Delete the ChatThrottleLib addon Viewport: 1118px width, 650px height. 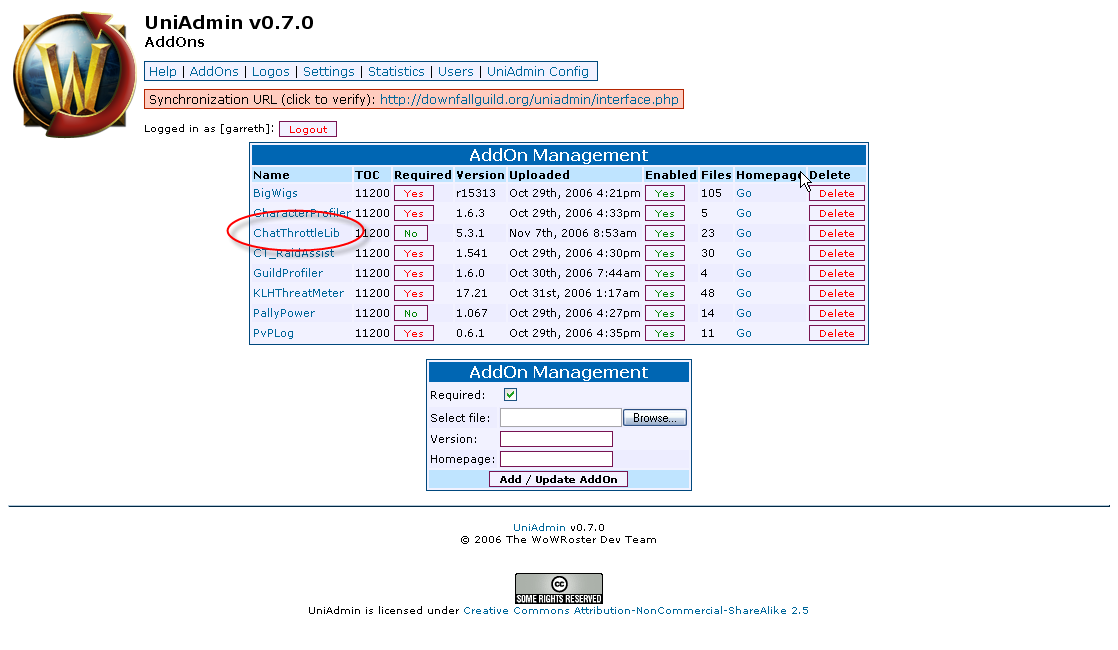pyautogui.click(x=836, y=233)
